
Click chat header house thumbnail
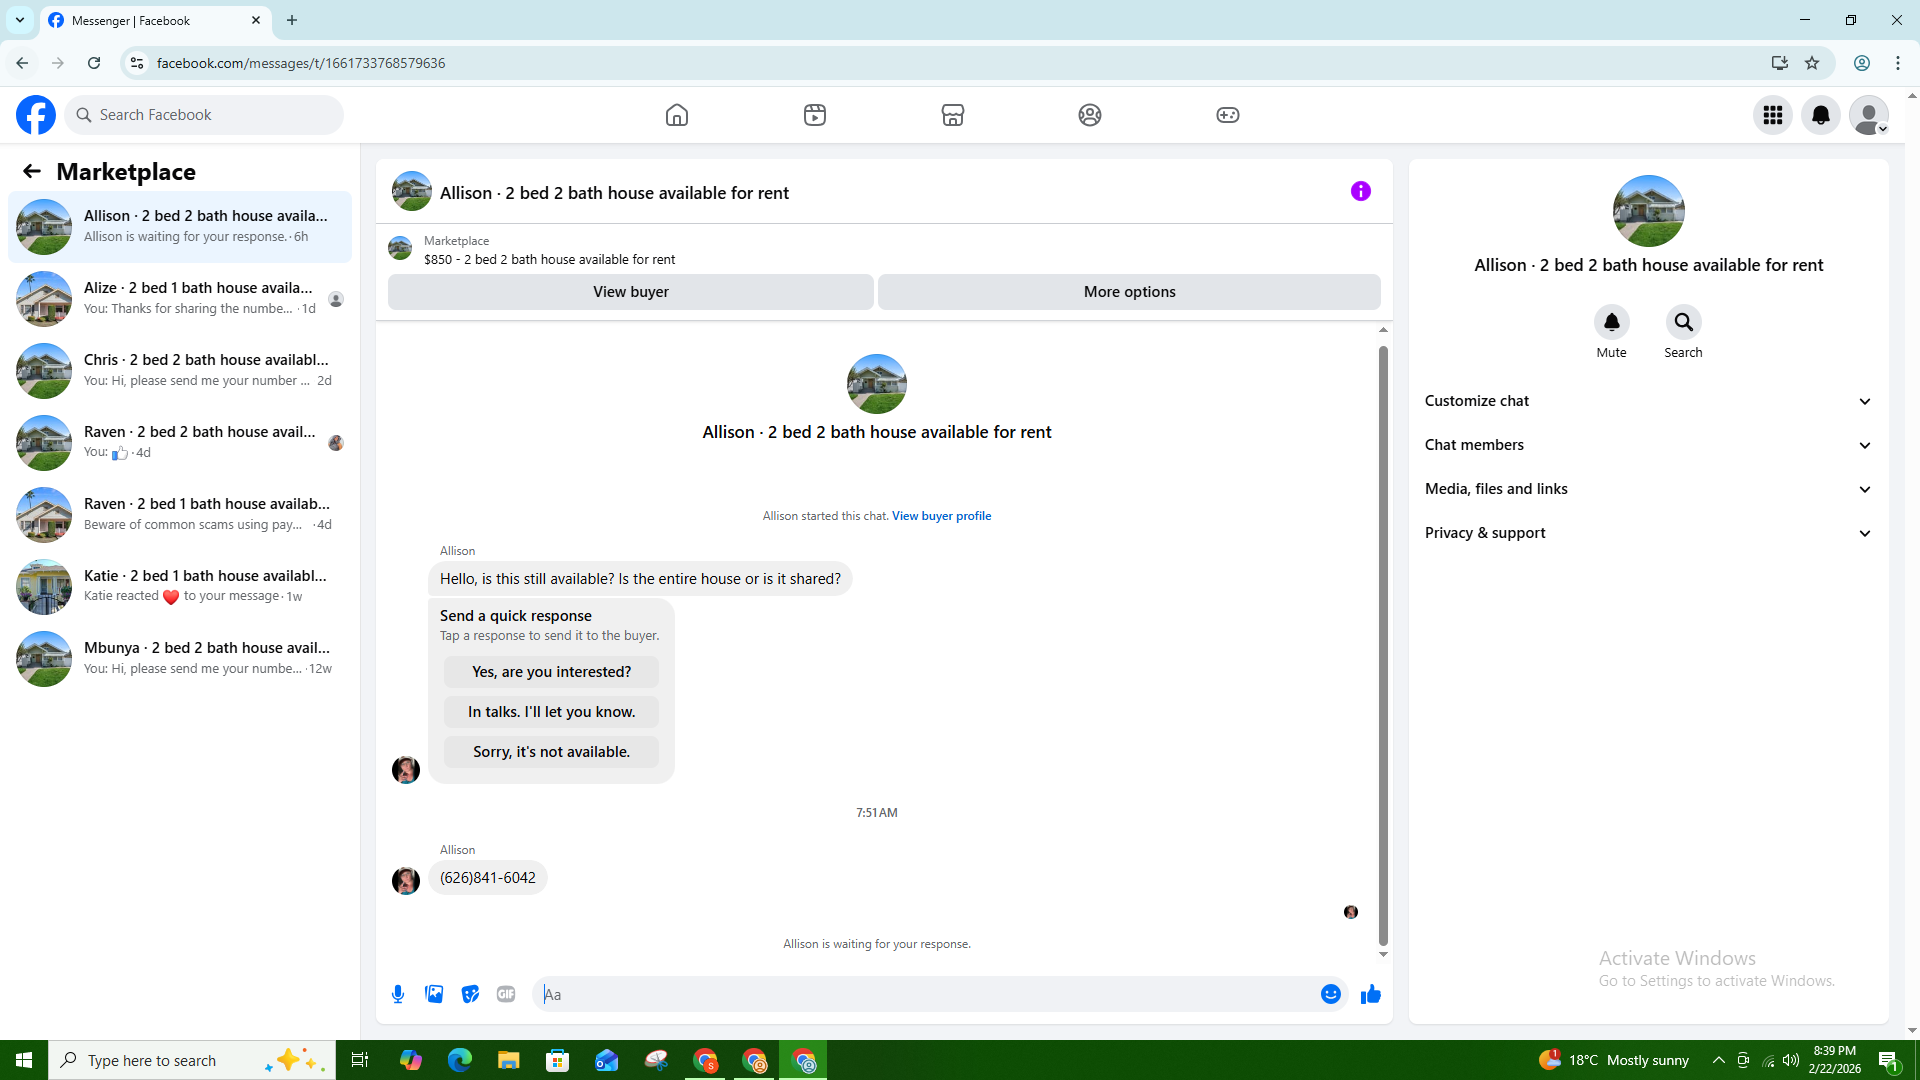[x=412, y=191]
